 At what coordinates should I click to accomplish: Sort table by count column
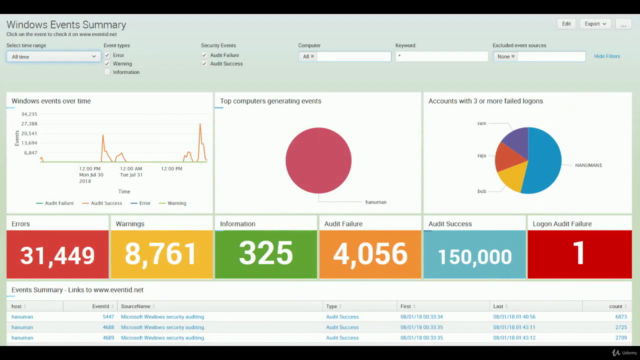[x=618, y=306]
